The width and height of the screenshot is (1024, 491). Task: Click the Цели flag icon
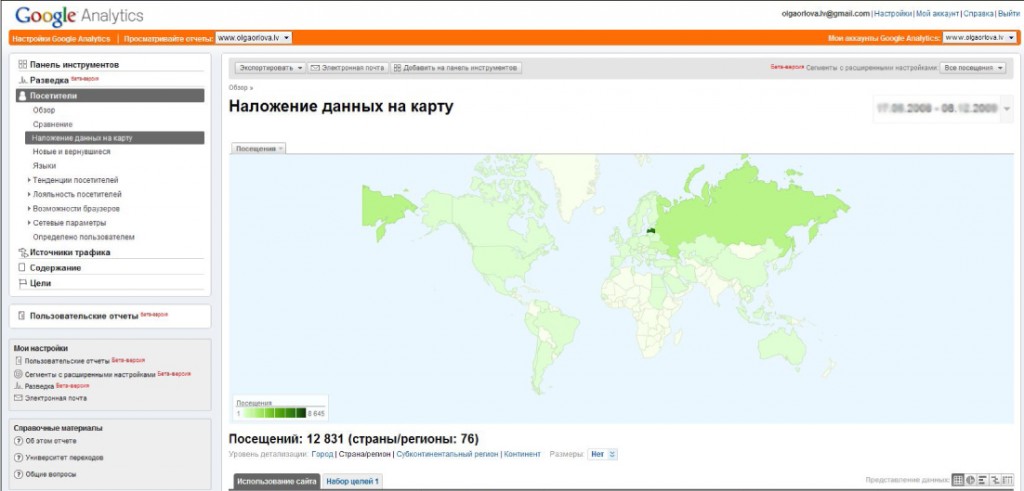pos(22,283)
